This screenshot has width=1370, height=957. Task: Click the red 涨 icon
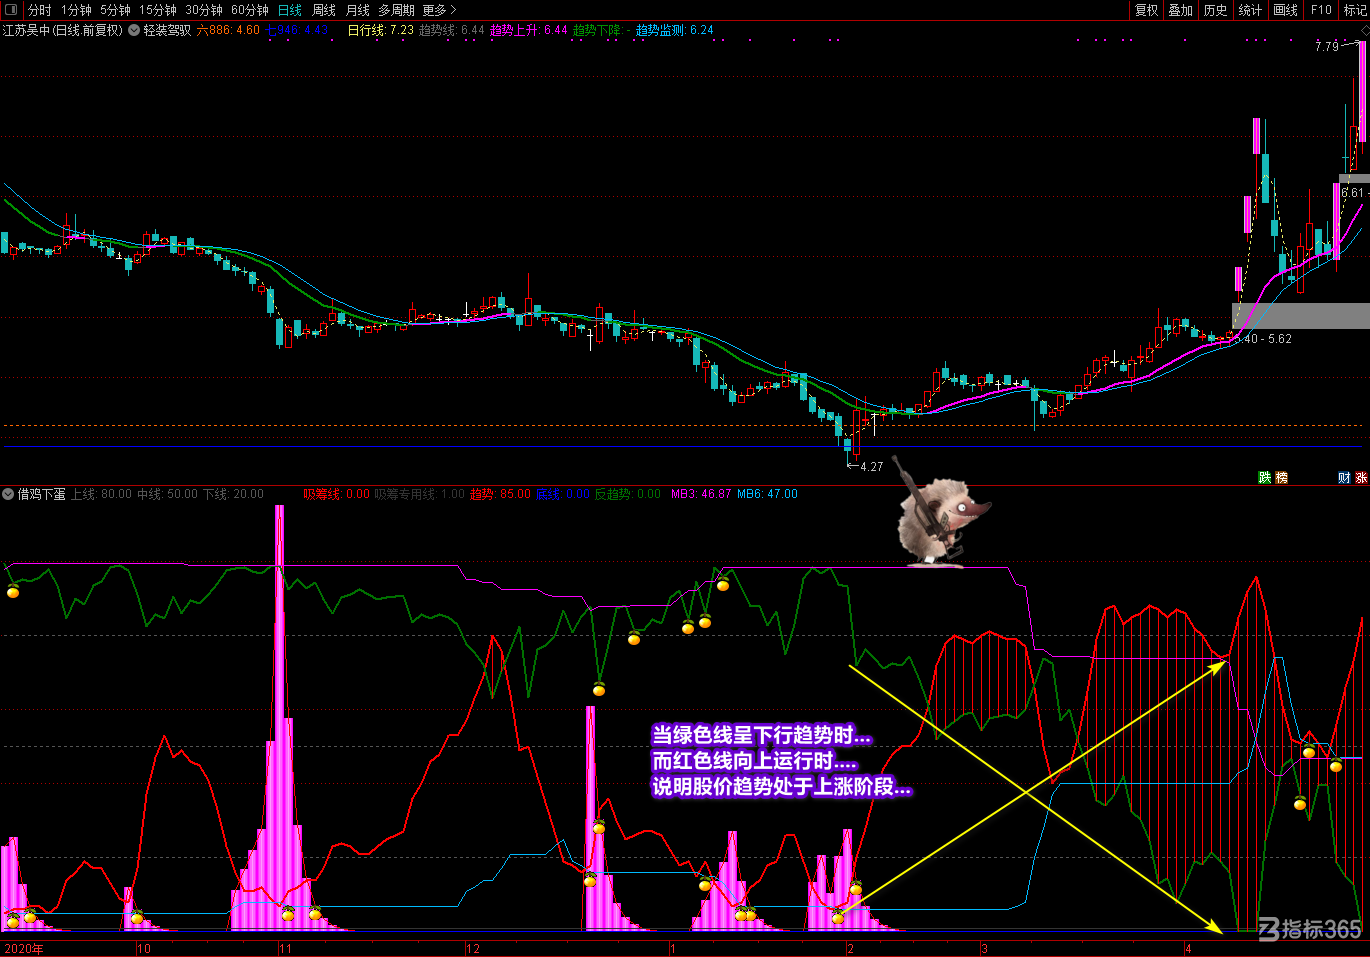point(1361,478)
